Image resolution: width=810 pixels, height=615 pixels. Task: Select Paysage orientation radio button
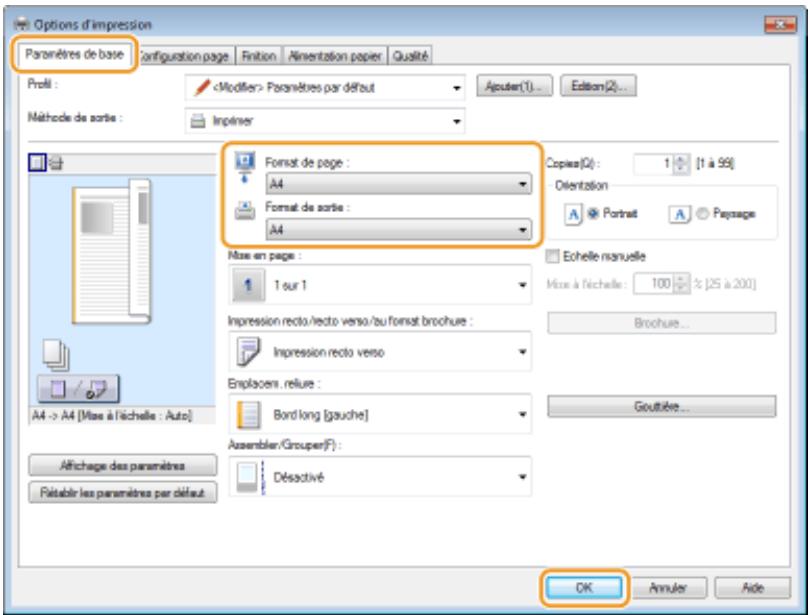pos(702,213)
